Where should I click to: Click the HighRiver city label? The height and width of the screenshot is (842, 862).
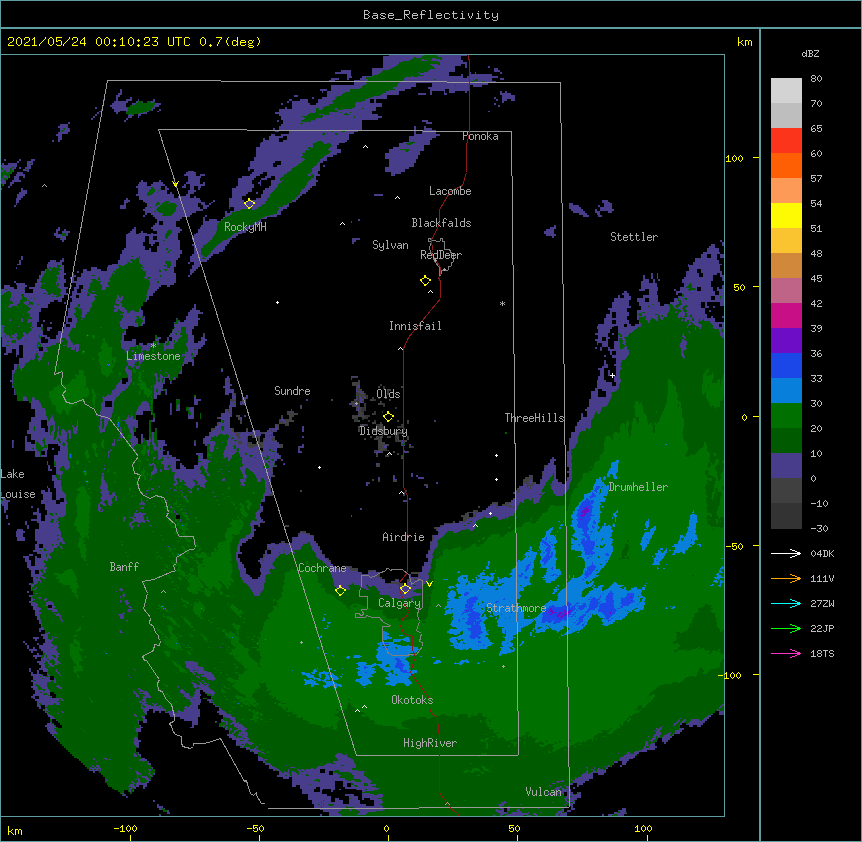click(x=430, y=743)
